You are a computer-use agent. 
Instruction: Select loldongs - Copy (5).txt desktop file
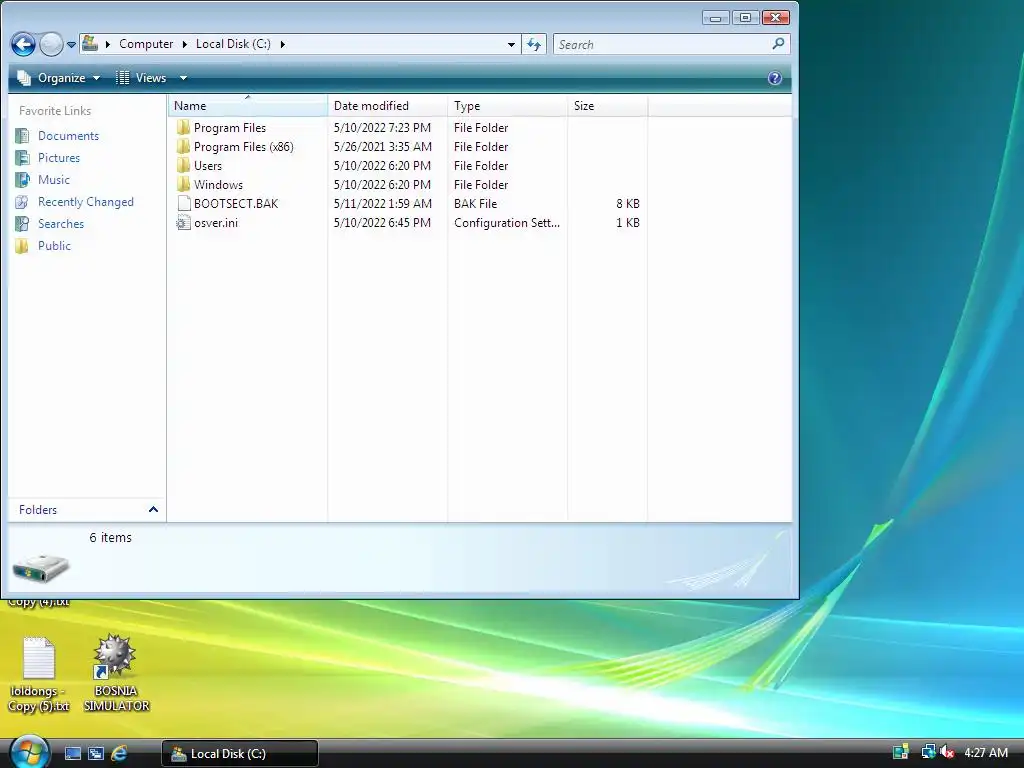39,675
